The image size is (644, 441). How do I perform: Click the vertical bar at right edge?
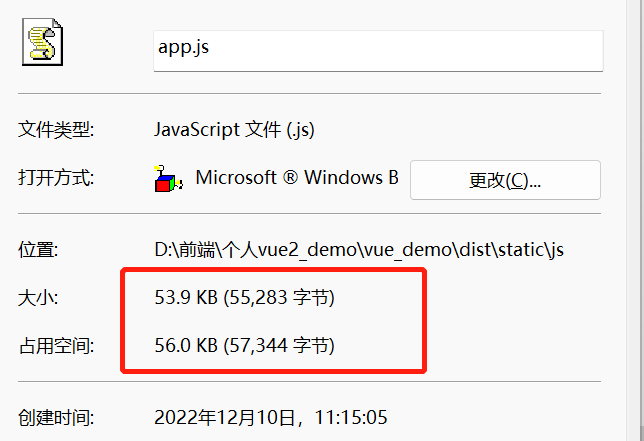[635, 220]
